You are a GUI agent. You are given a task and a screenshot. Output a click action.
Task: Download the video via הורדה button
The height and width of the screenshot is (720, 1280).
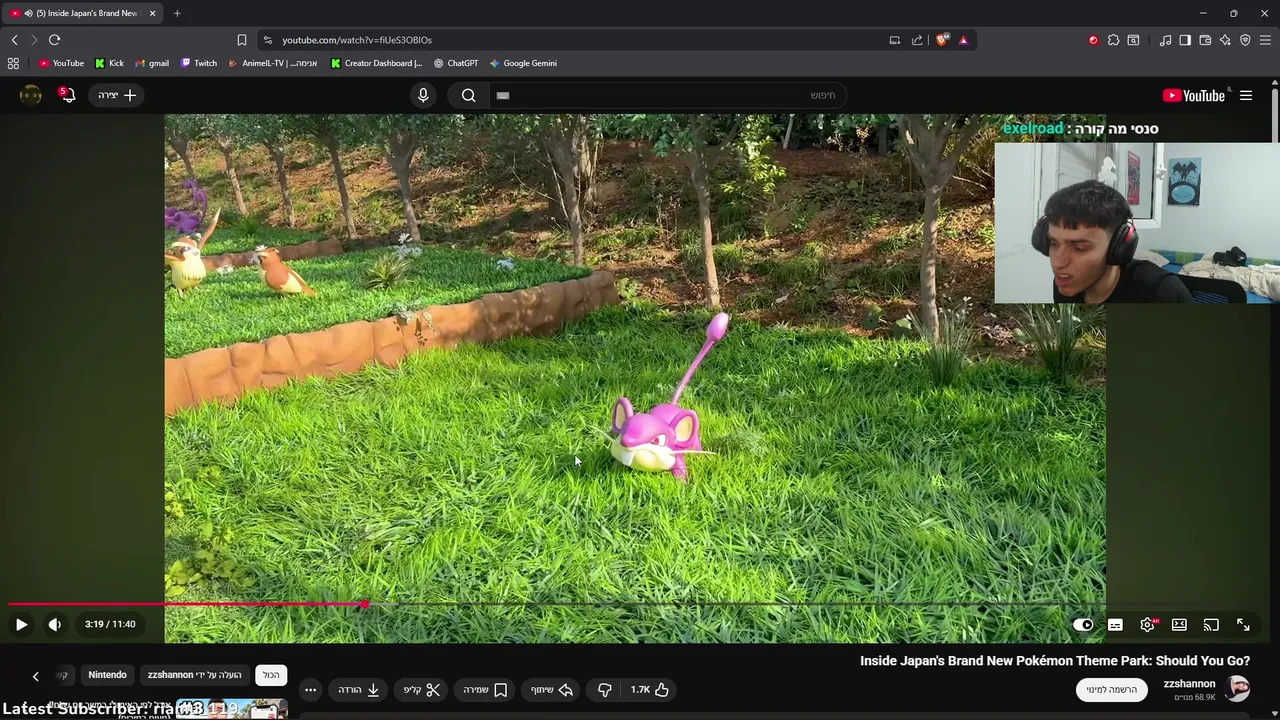359,689
